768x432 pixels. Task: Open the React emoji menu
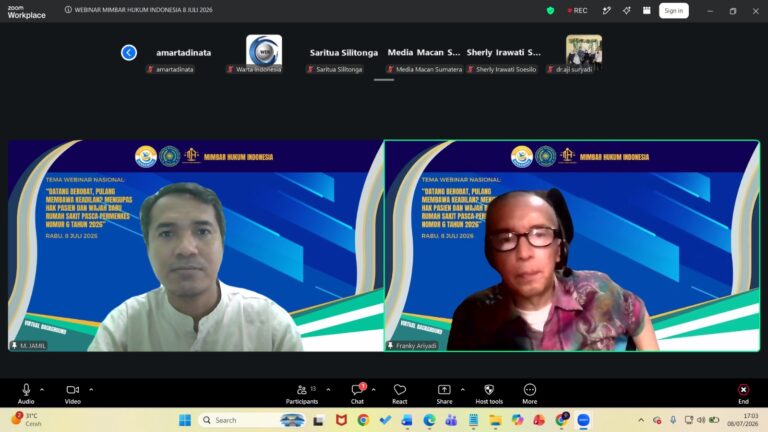400,394
